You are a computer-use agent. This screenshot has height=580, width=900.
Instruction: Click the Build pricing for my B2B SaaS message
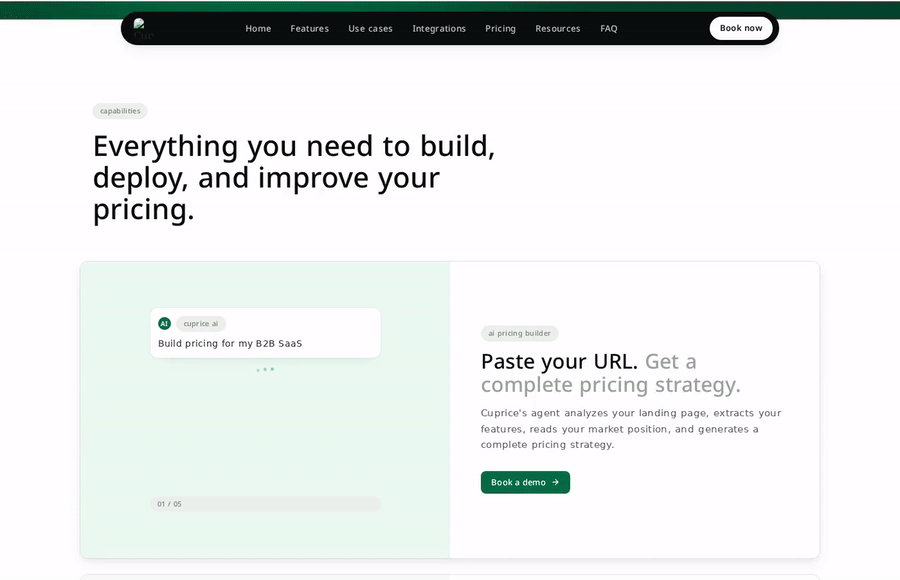[x=230, y=343]
